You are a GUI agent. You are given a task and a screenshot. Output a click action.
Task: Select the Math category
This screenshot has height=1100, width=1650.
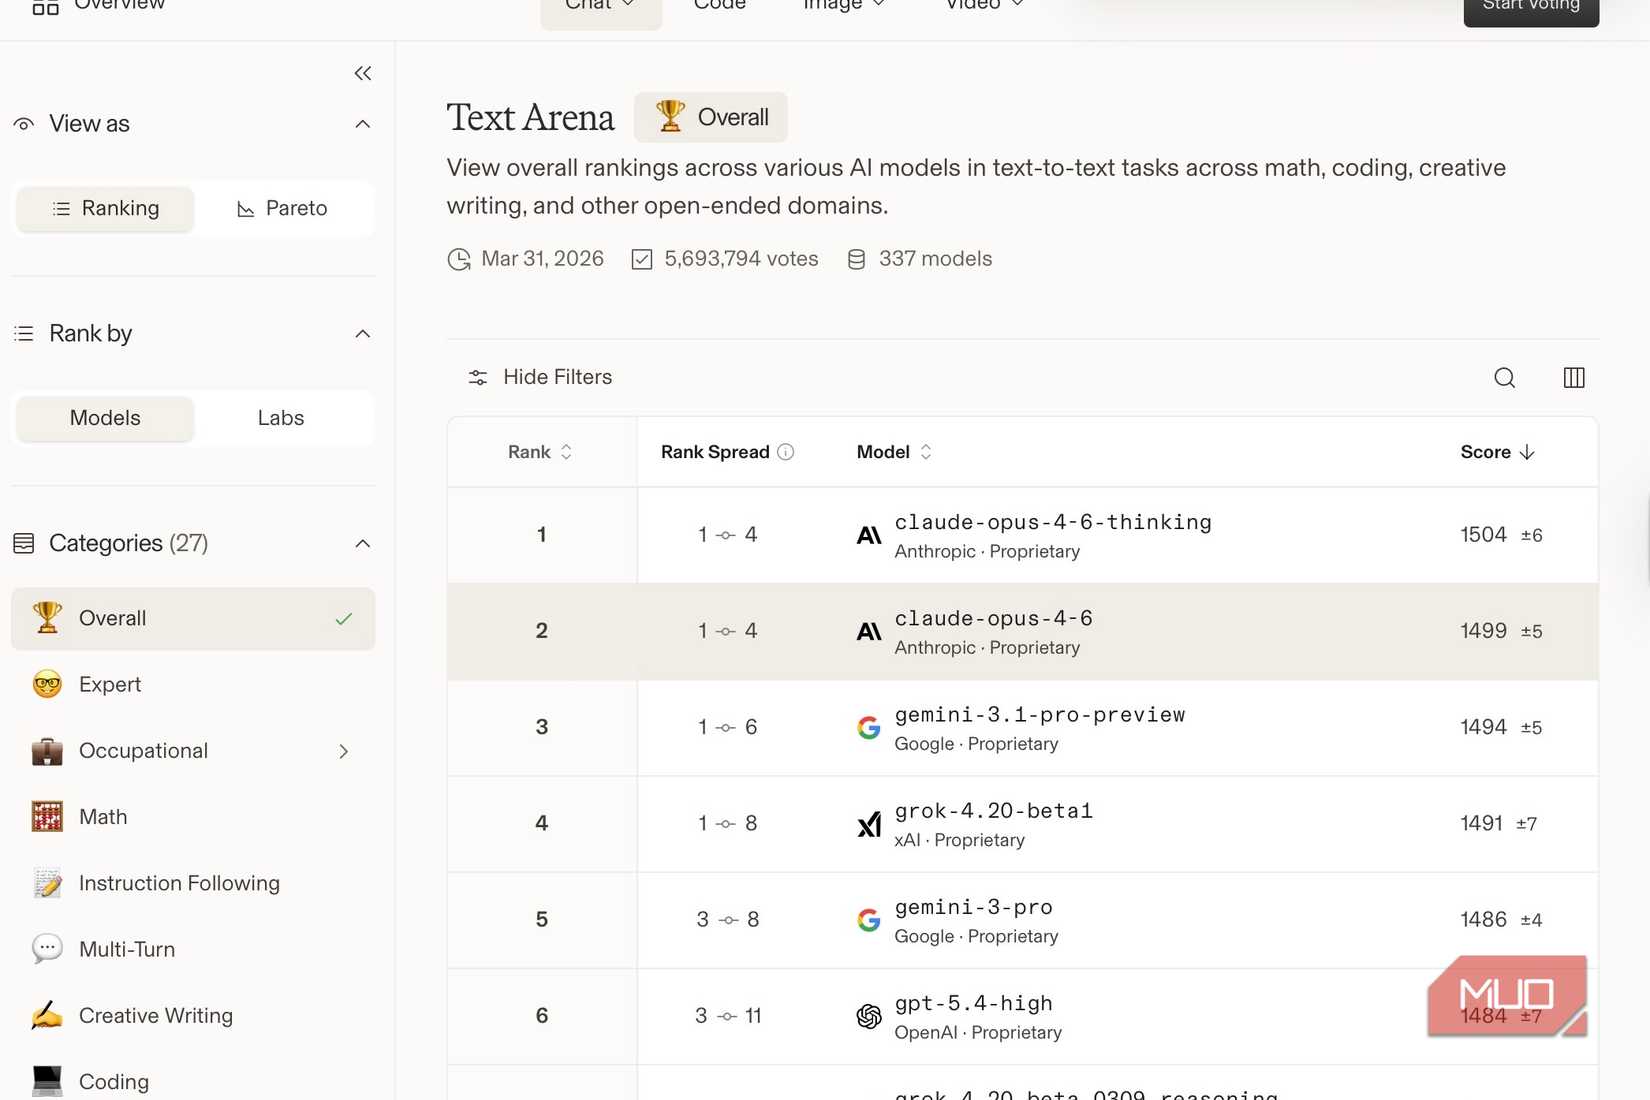click(103, 817)
